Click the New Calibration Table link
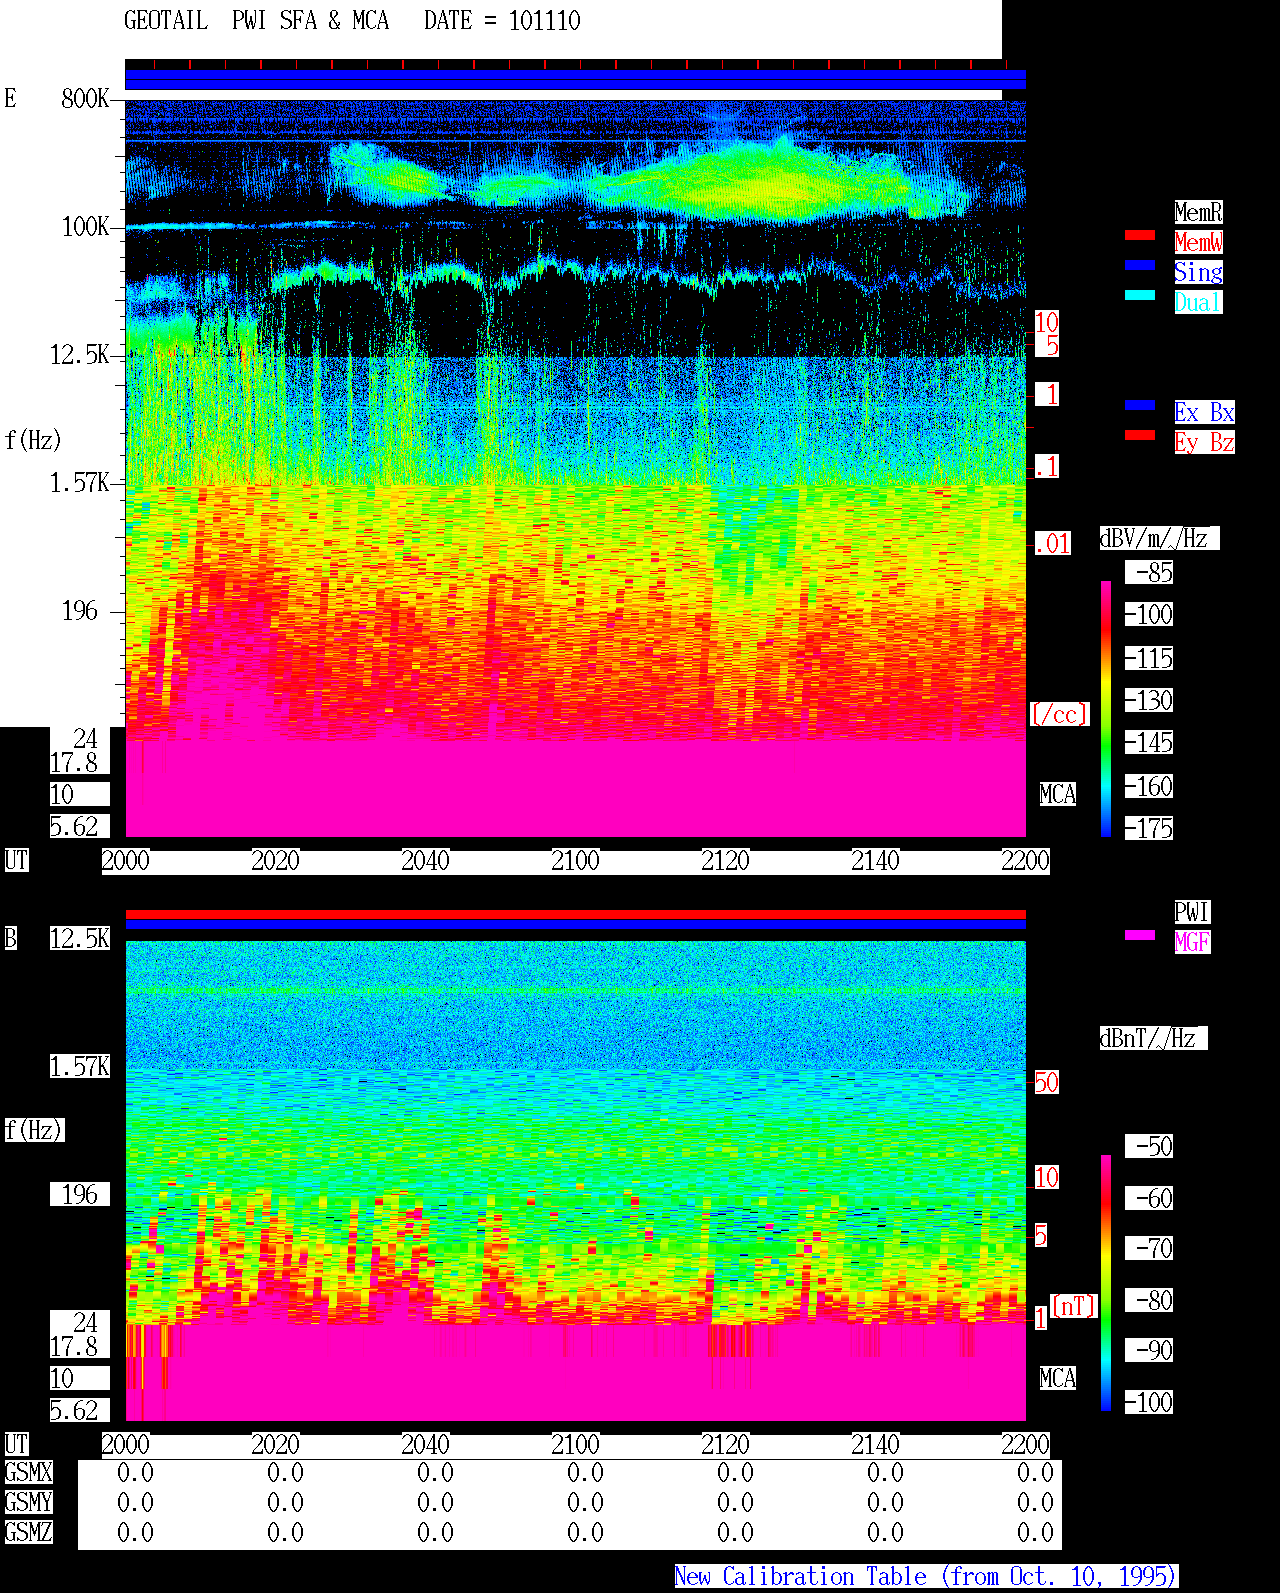The image size is (1280, 1593). pyautogui.click(x=926, y=1576)
